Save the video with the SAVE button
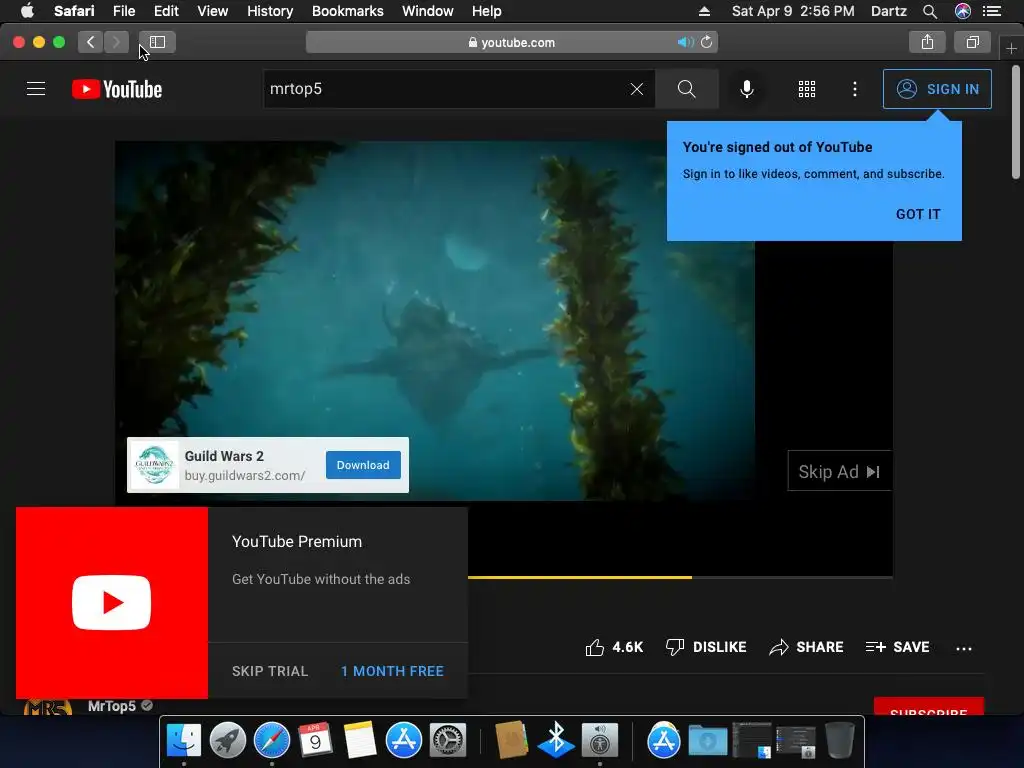This screenshot has width=1024, height=768. [897, 647]
